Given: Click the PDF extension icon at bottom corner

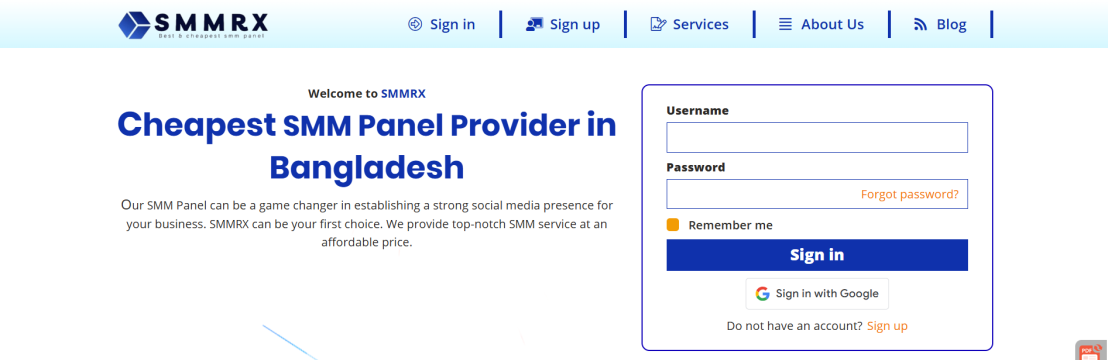Looking at the screenshot, I should point(1092,350).
